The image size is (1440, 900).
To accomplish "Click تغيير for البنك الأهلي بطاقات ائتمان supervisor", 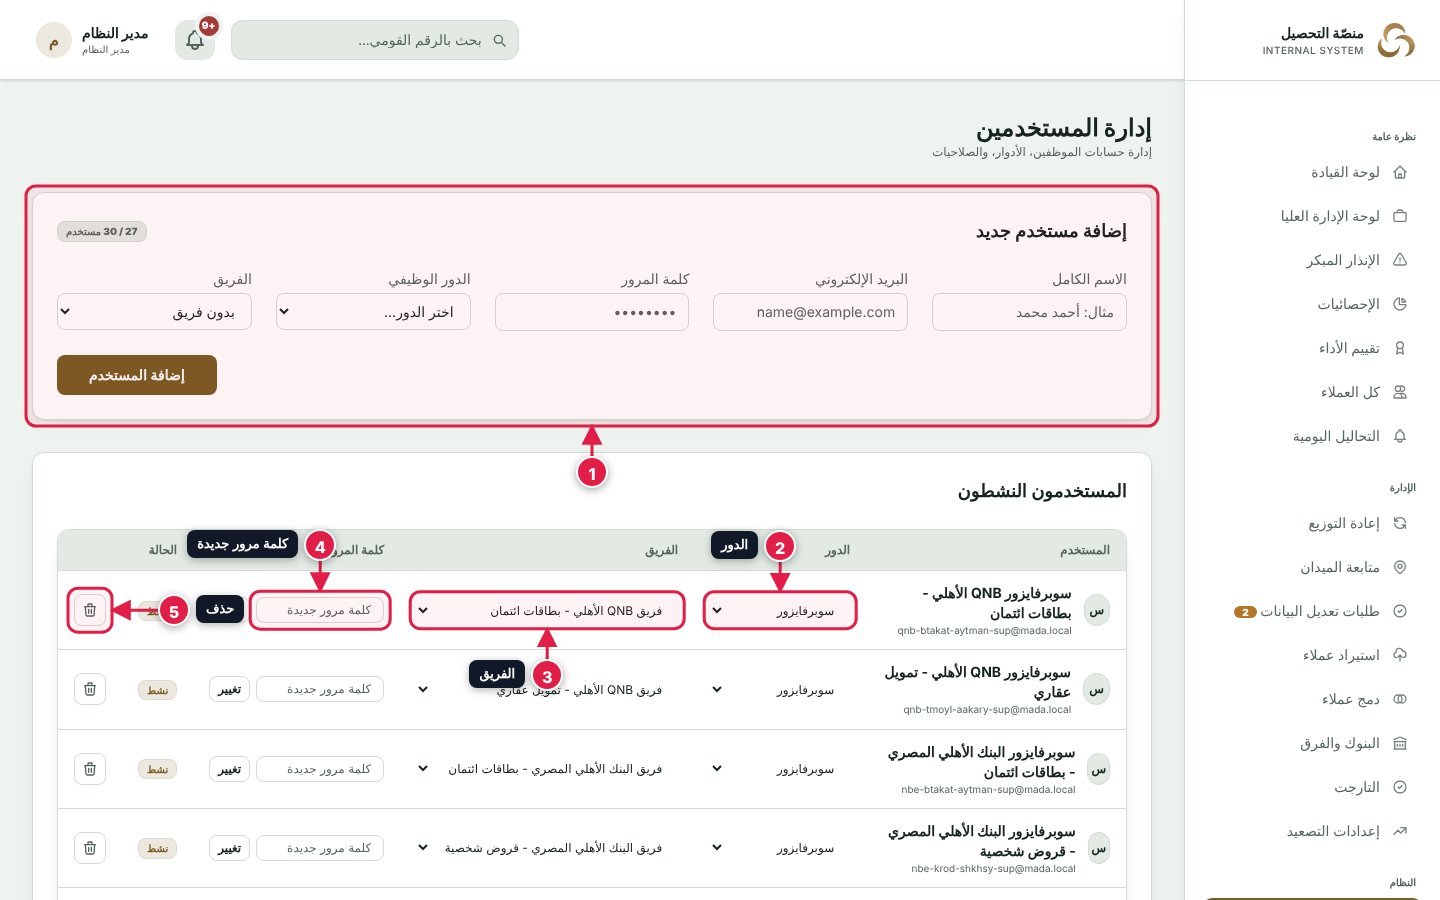I will pyautogui.click(x=229, y=769).
